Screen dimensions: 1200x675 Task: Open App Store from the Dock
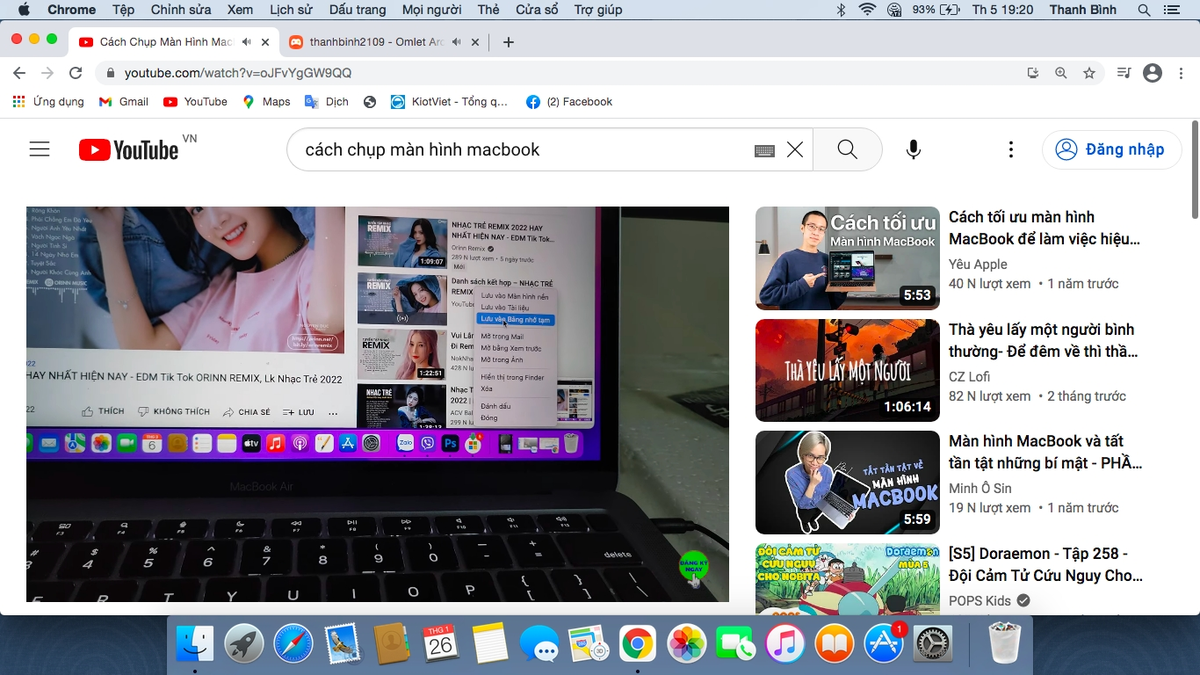click(x=884, y=643)
